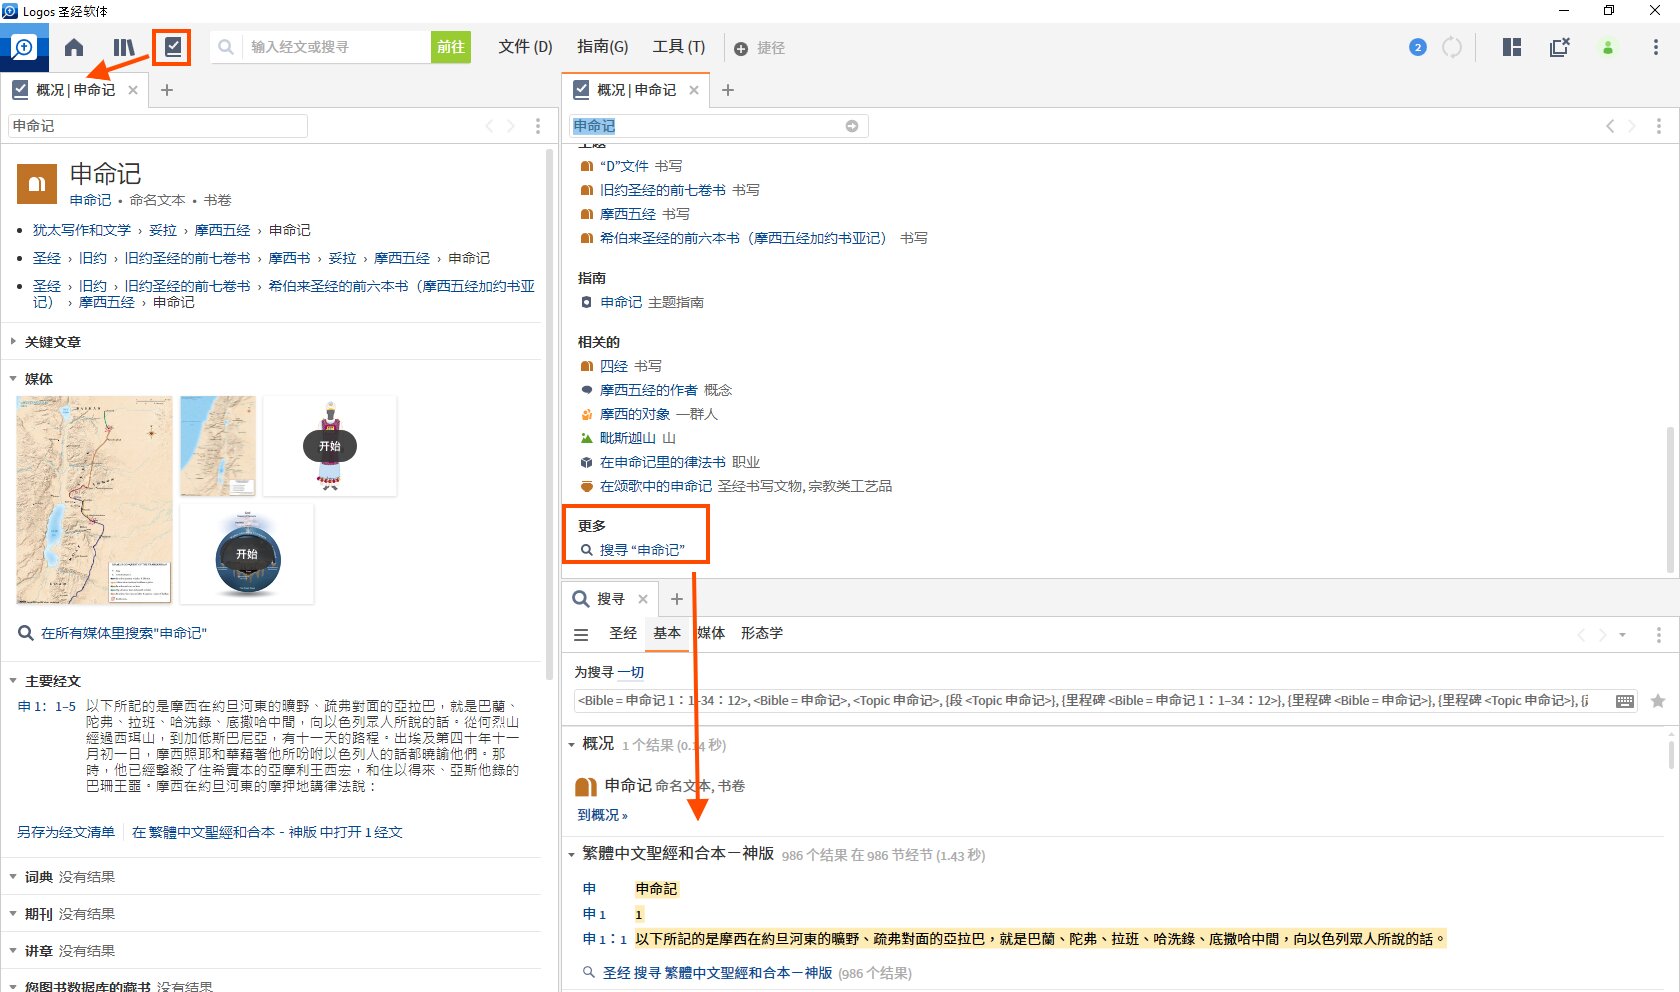Collapse the 主要经文 section
1680x992 pixels.
[53, 681]
